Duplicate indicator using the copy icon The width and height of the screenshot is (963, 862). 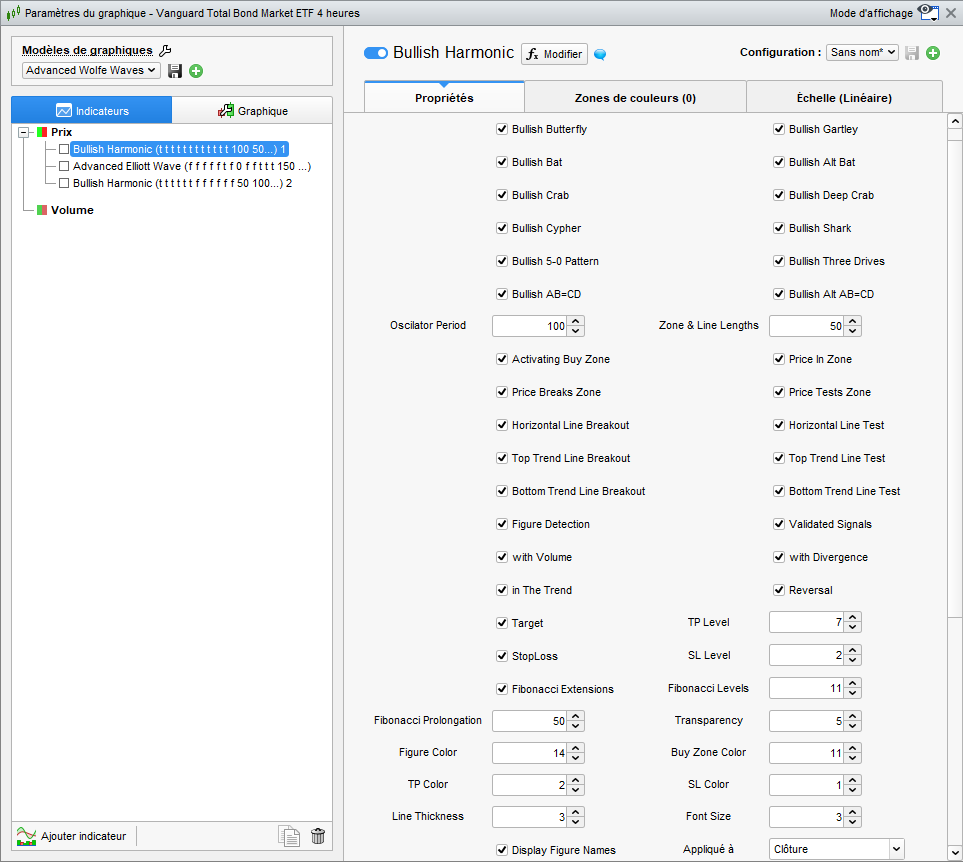click(288, 837)
